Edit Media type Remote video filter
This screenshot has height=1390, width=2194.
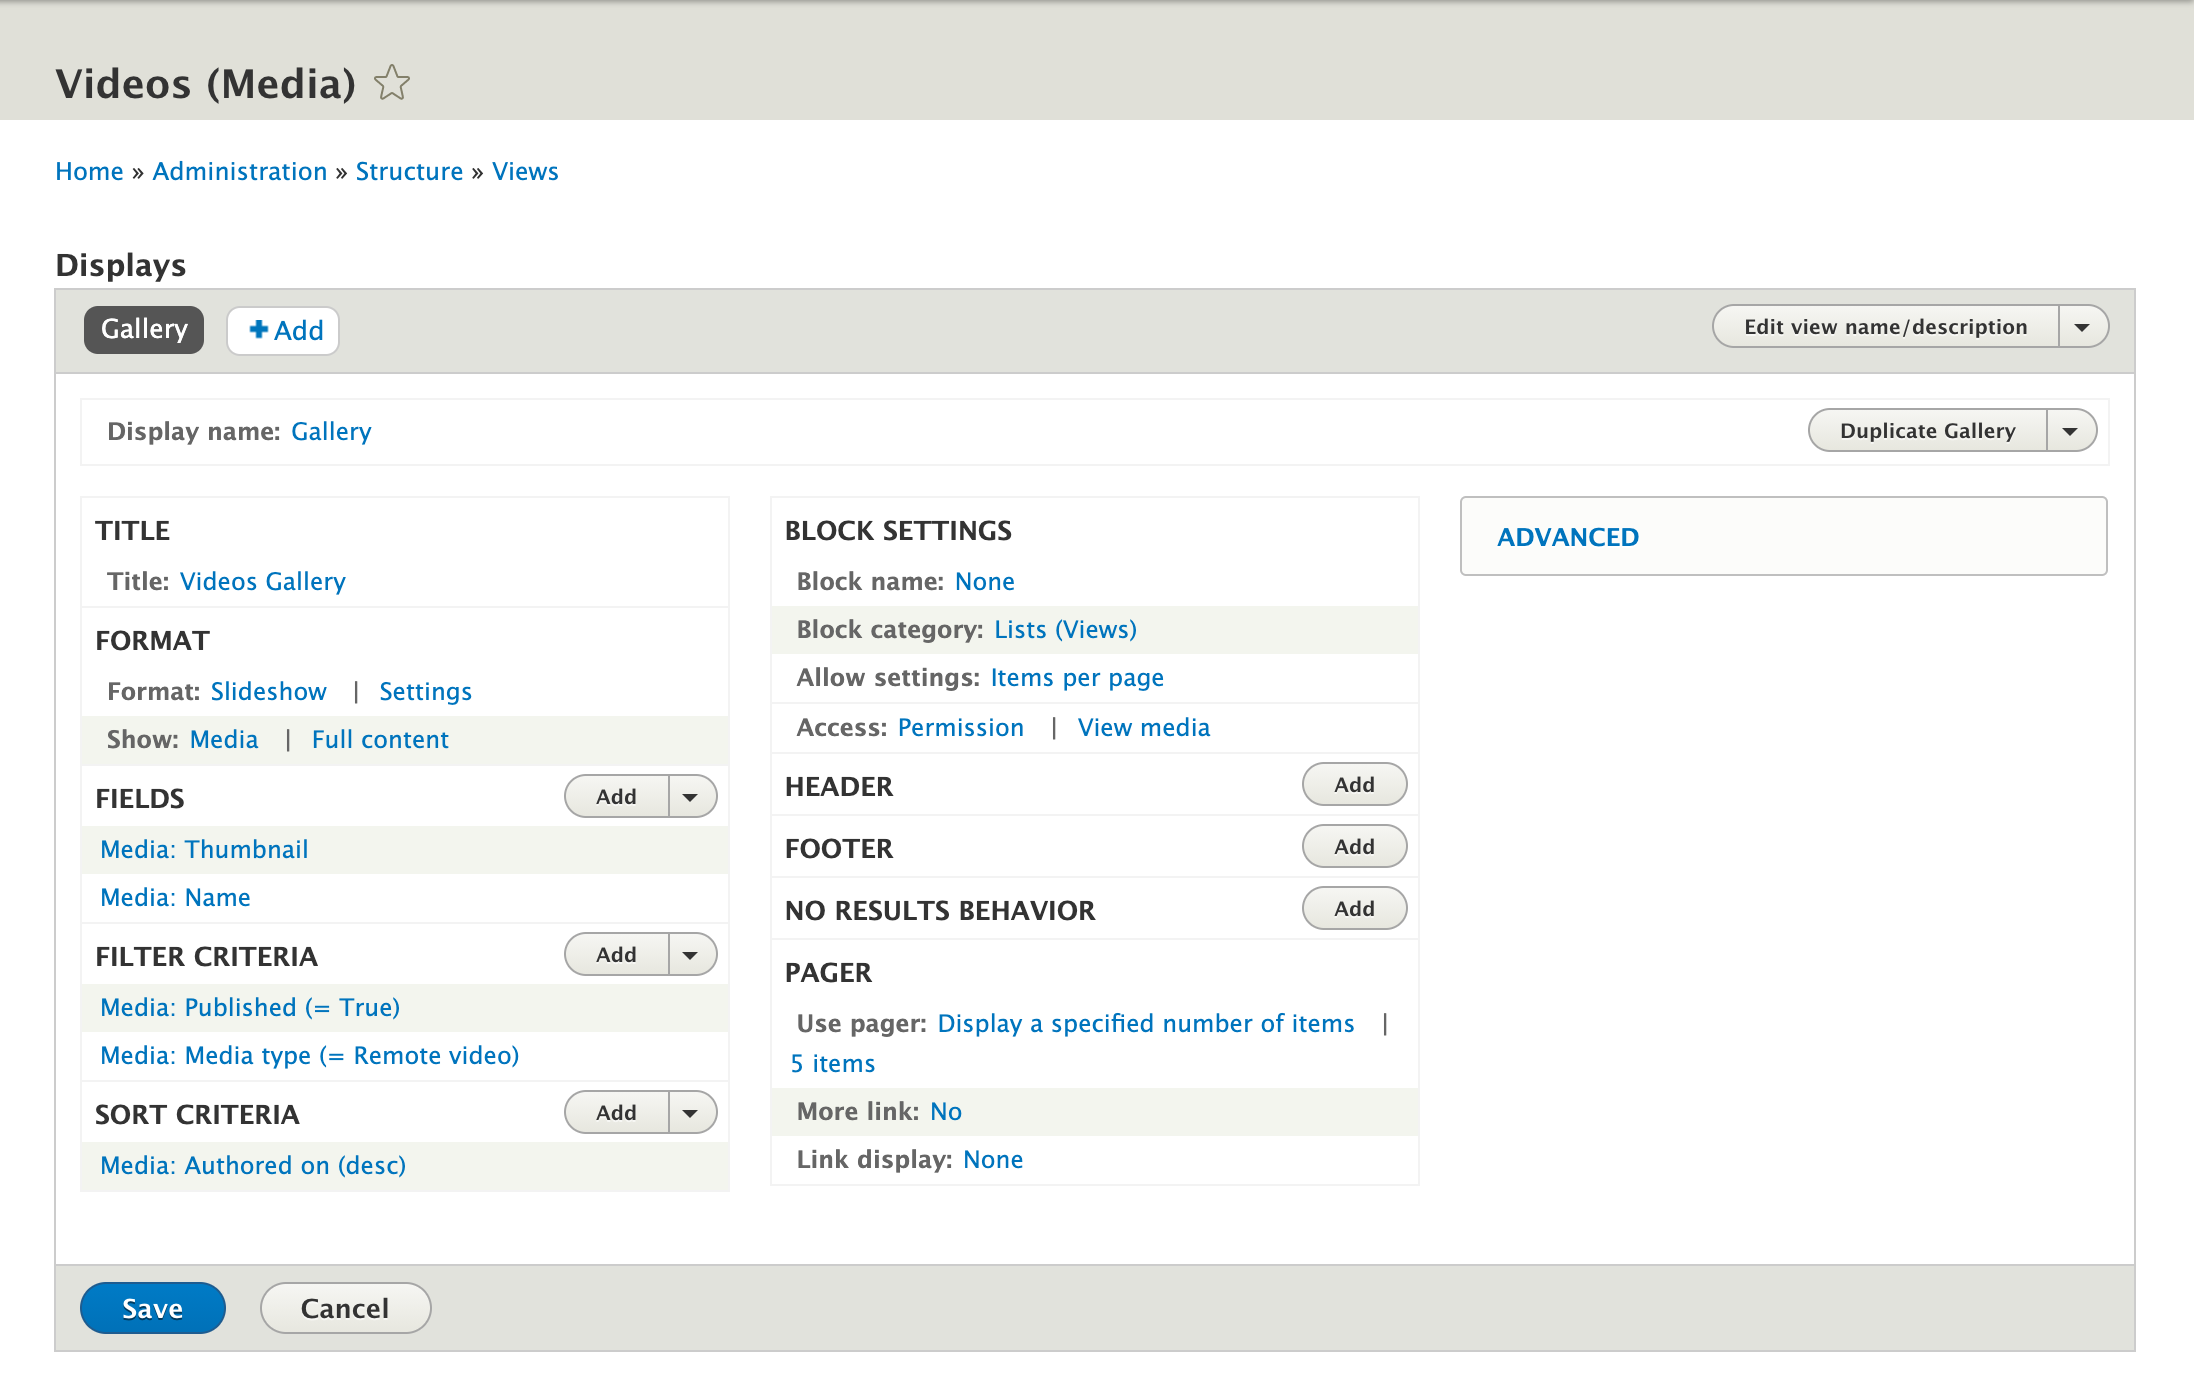(309, 1055)
